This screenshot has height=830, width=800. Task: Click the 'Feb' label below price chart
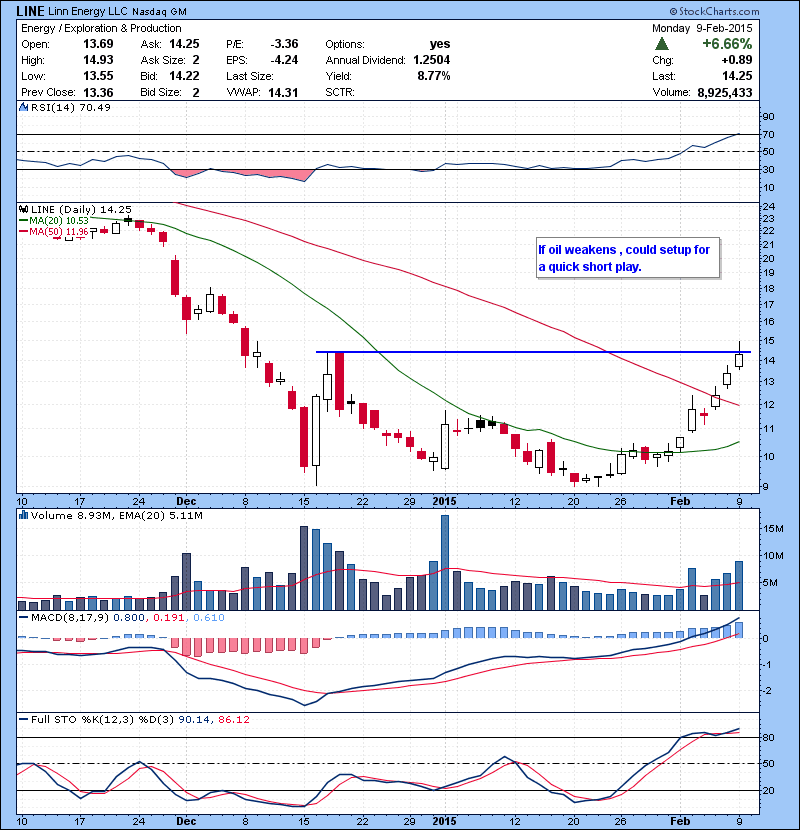point(680,501)
